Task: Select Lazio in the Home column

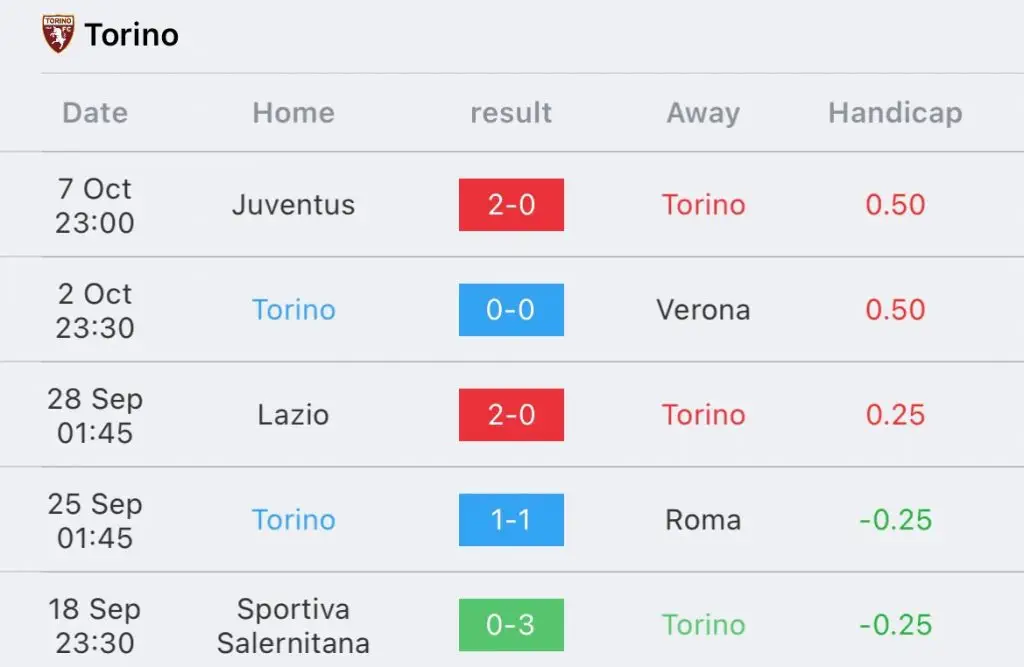Action: tap(293, 415)
